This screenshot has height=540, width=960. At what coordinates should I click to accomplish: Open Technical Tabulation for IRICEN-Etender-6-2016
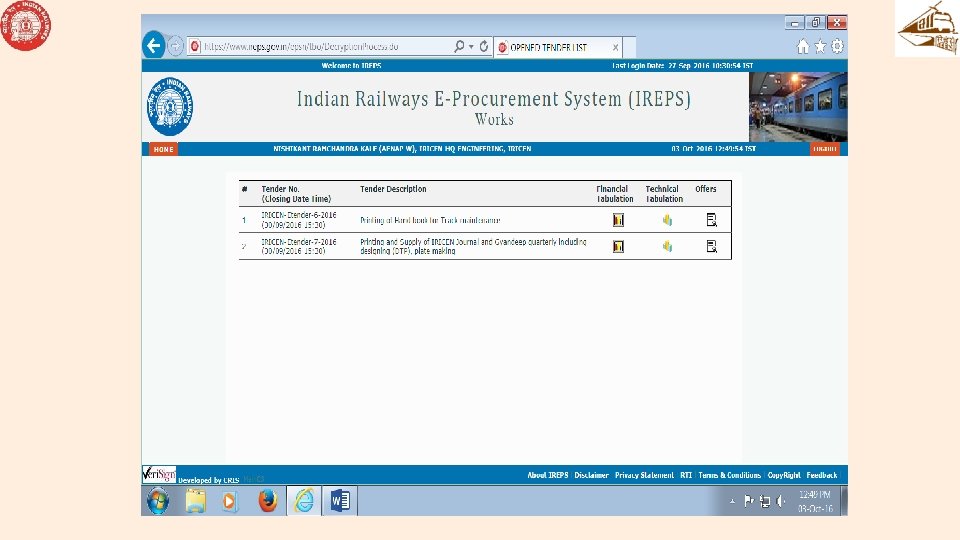point(667,220)
